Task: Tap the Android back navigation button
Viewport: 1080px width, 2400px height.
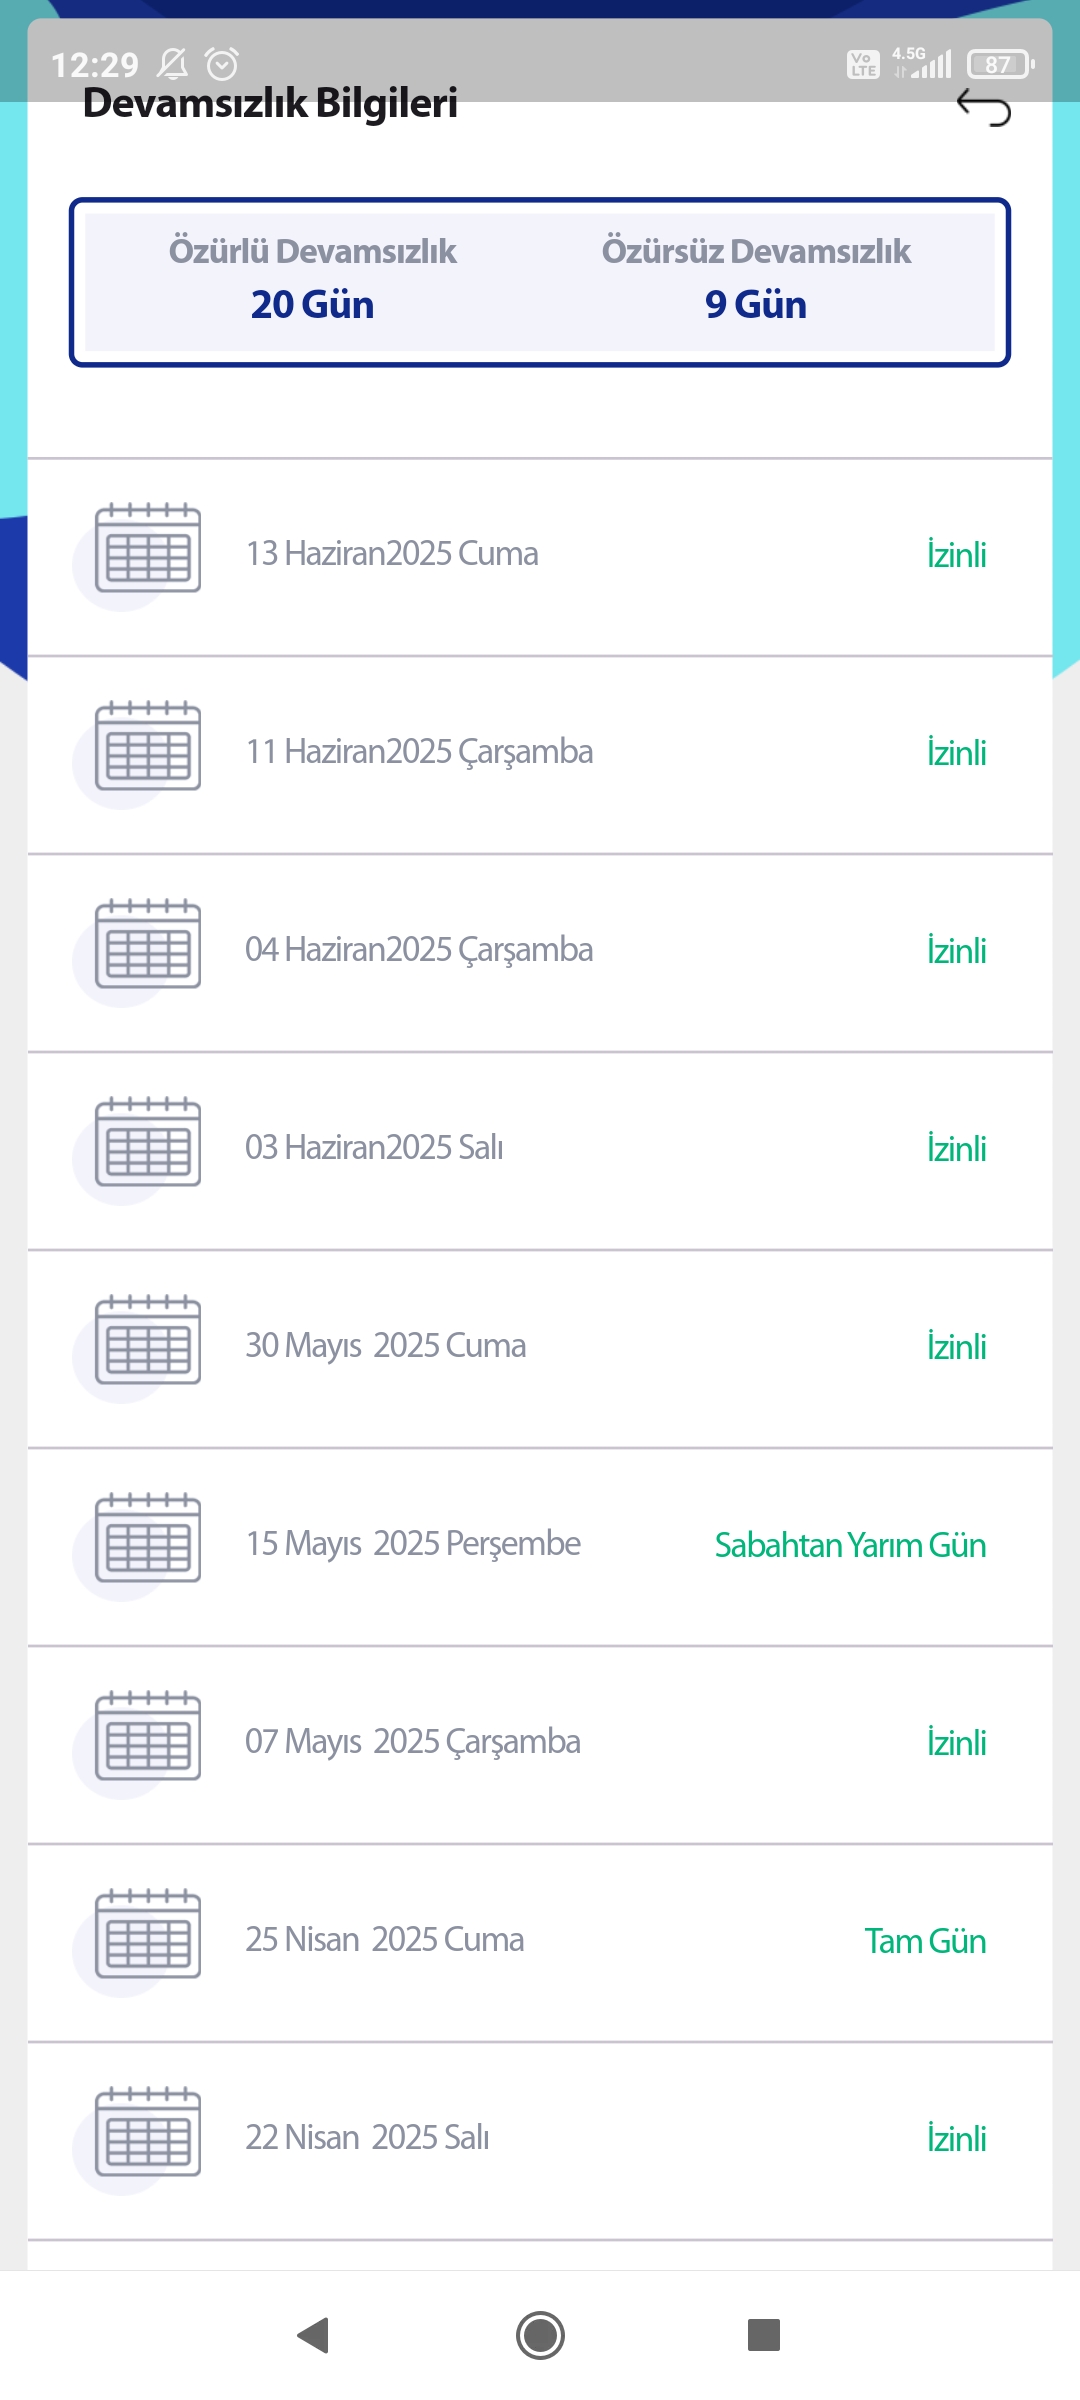Action: click(314, 2335)
